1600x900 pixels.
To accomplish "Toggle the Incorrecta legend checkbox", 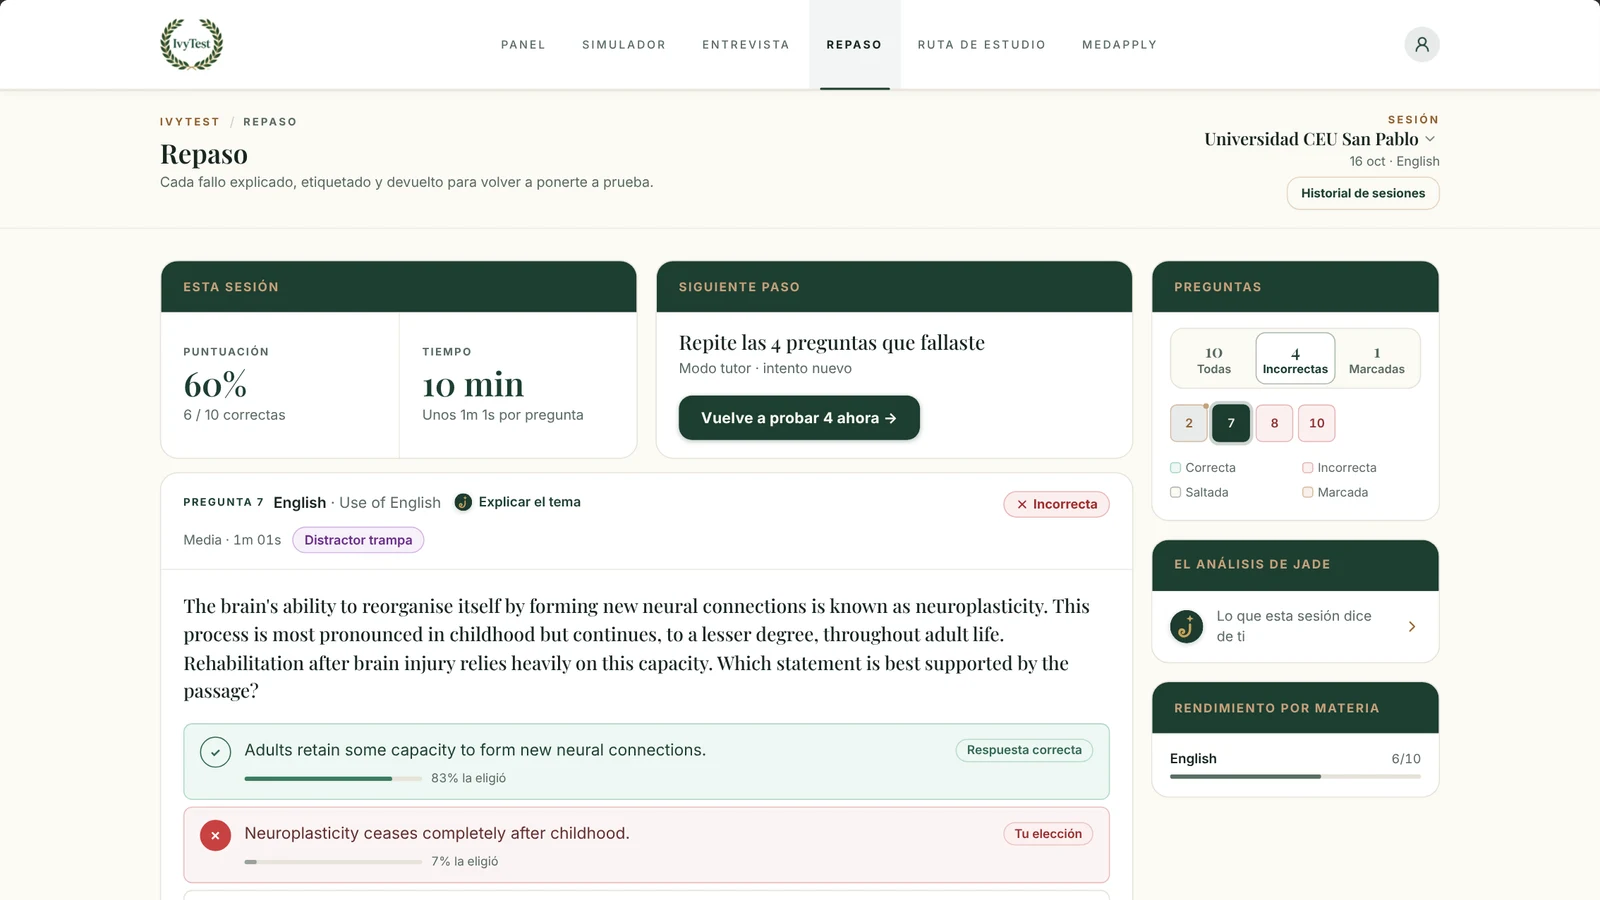I will [1307, 468].
